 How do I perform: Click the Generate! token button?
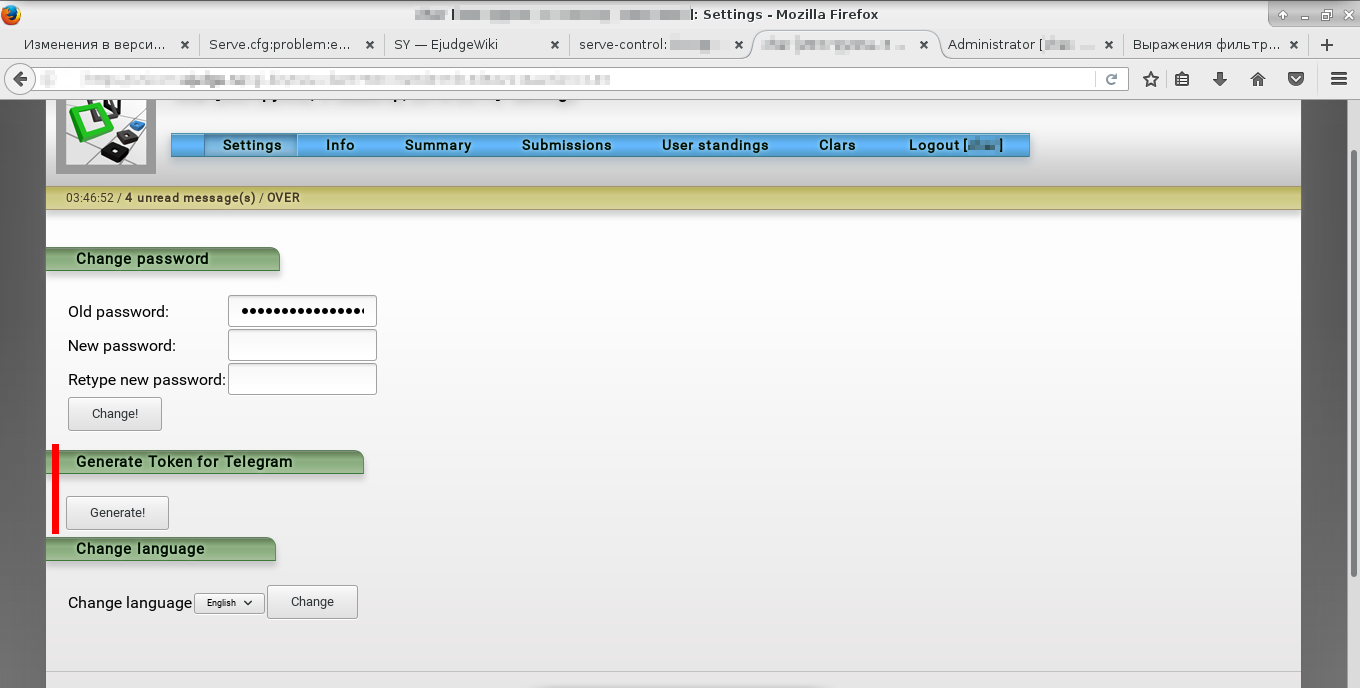point(117,513)
